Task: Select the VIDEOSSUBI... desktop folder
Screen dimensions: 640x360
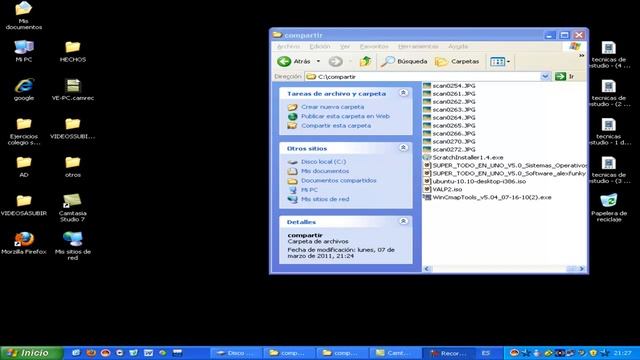Action: [73, 128]
